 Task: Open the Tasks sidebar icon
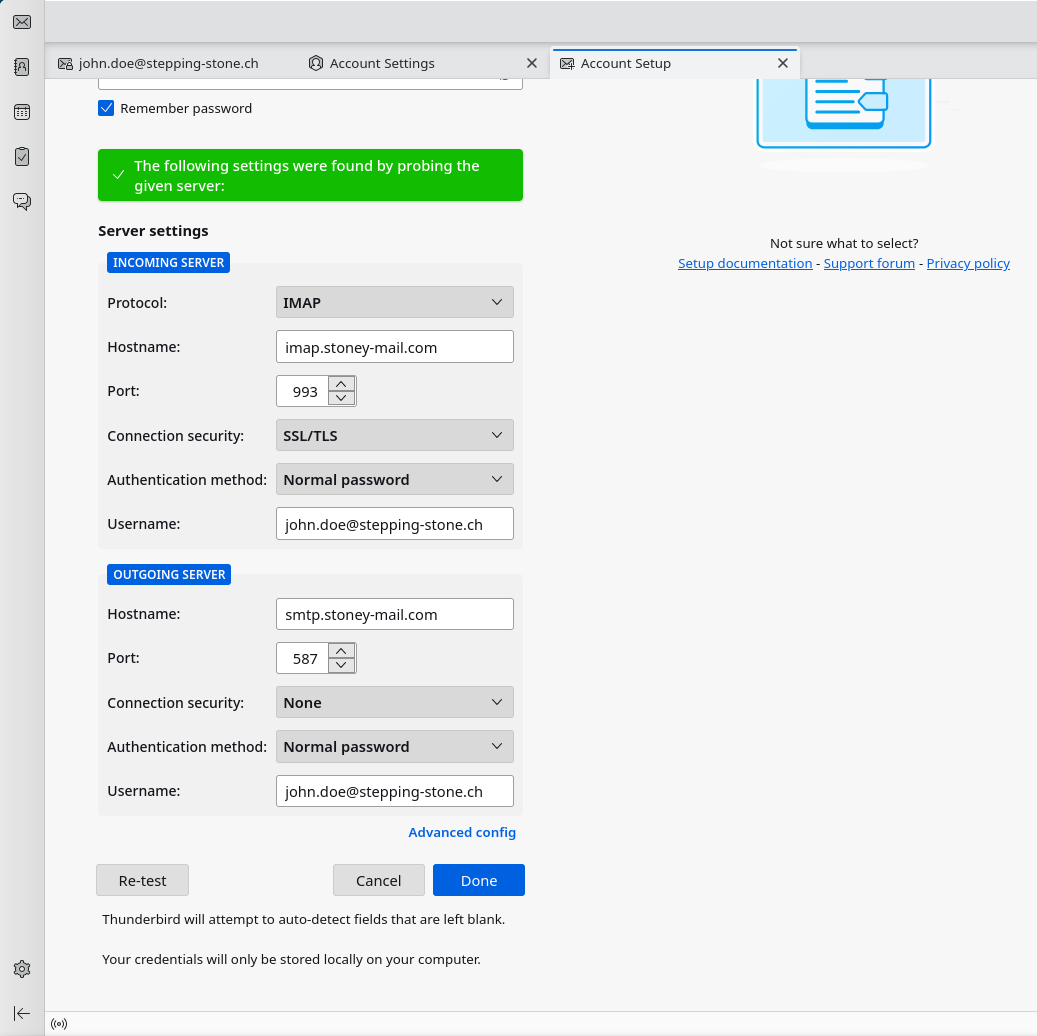tap(22, 157)
